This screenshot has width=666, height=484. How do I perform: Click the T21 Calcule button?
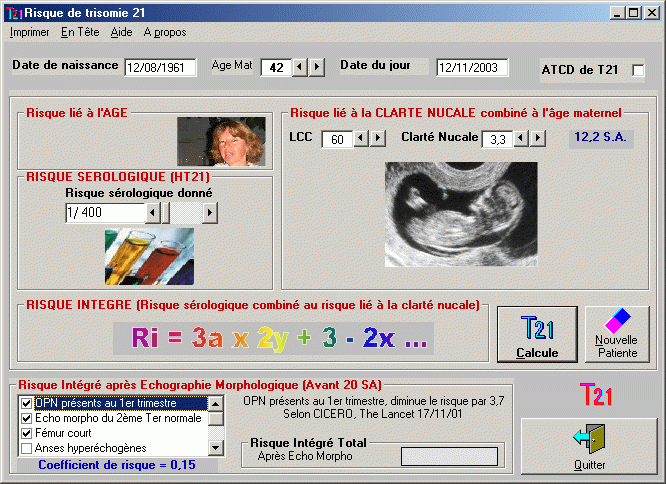tap(537, 334)
